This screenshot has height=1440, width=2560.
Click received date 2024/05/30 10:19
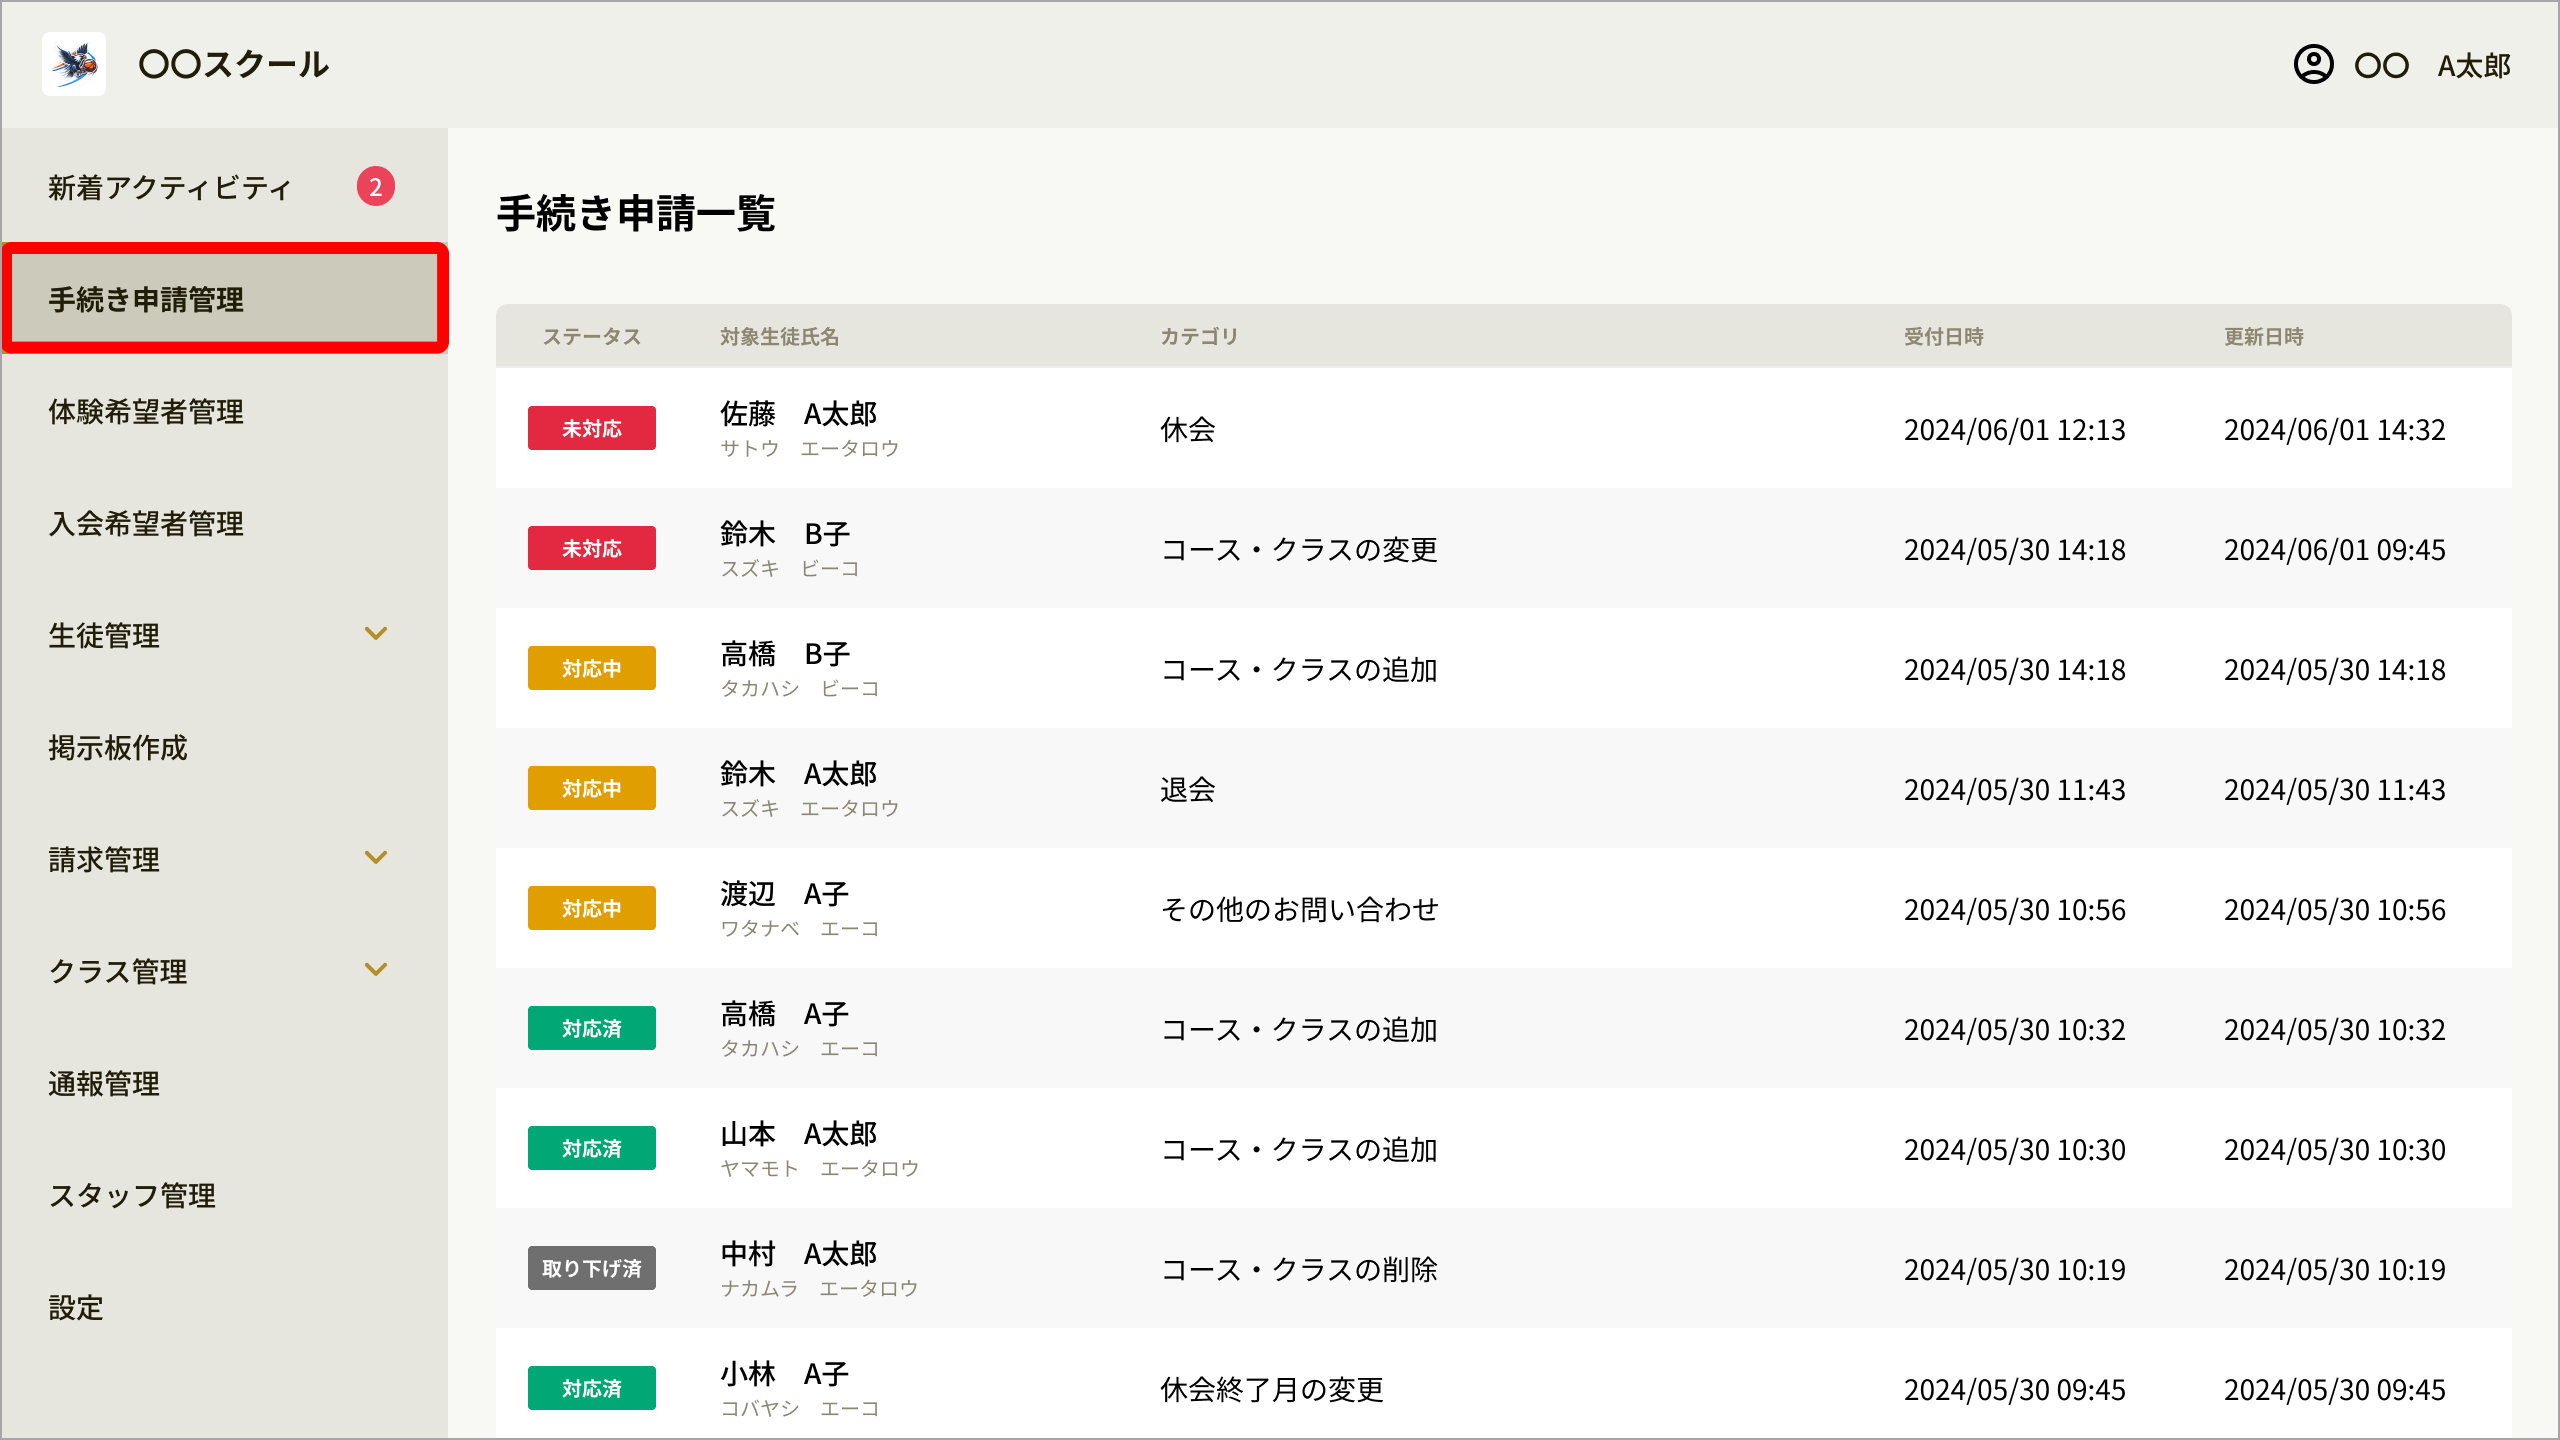(x=2015, y=1270)
